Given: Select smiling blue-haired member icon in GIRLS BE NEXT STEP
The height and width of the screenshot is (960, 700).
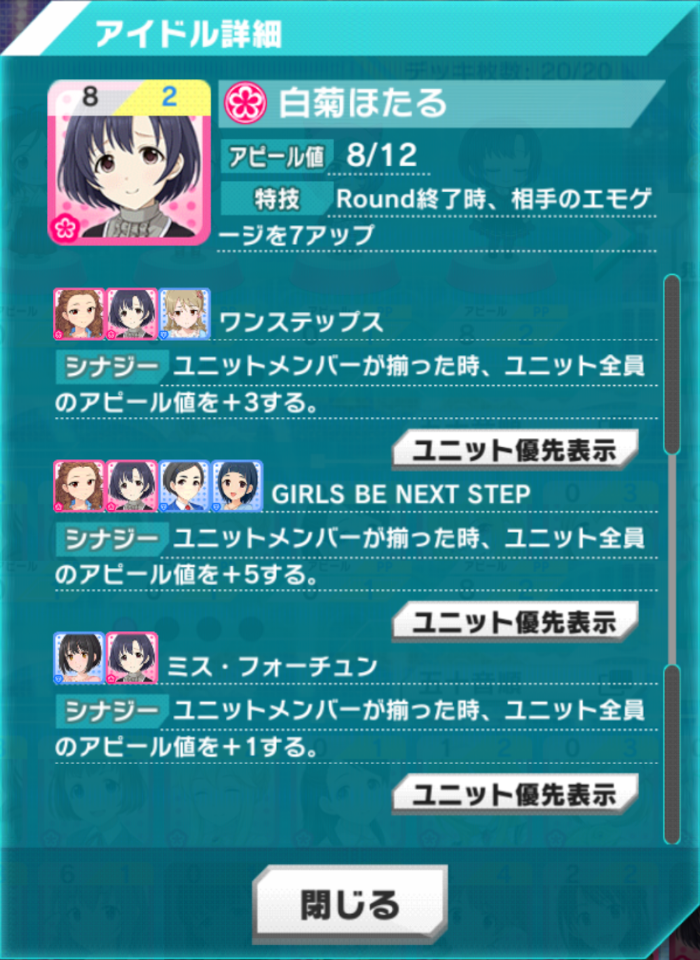Looking at the screenshot, I should (238, 486).
